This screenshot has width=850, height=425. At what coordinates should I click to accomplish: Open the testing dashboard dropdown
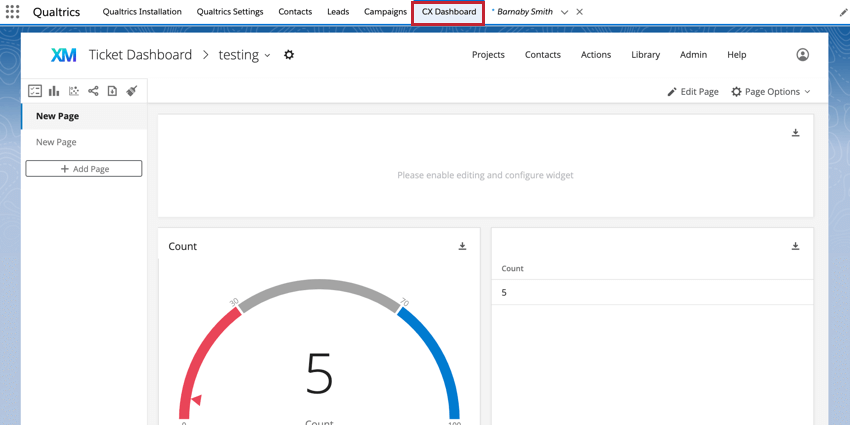coord(267,55)
